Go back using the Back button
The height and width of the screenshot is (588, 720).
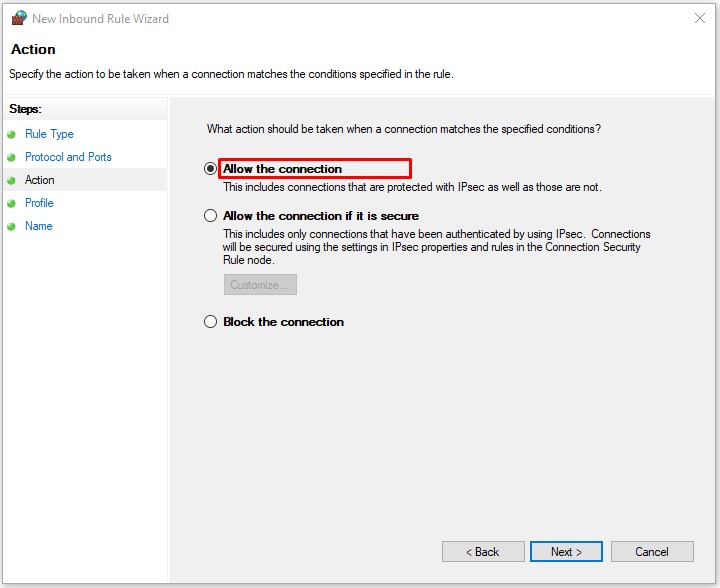(483, 552)
